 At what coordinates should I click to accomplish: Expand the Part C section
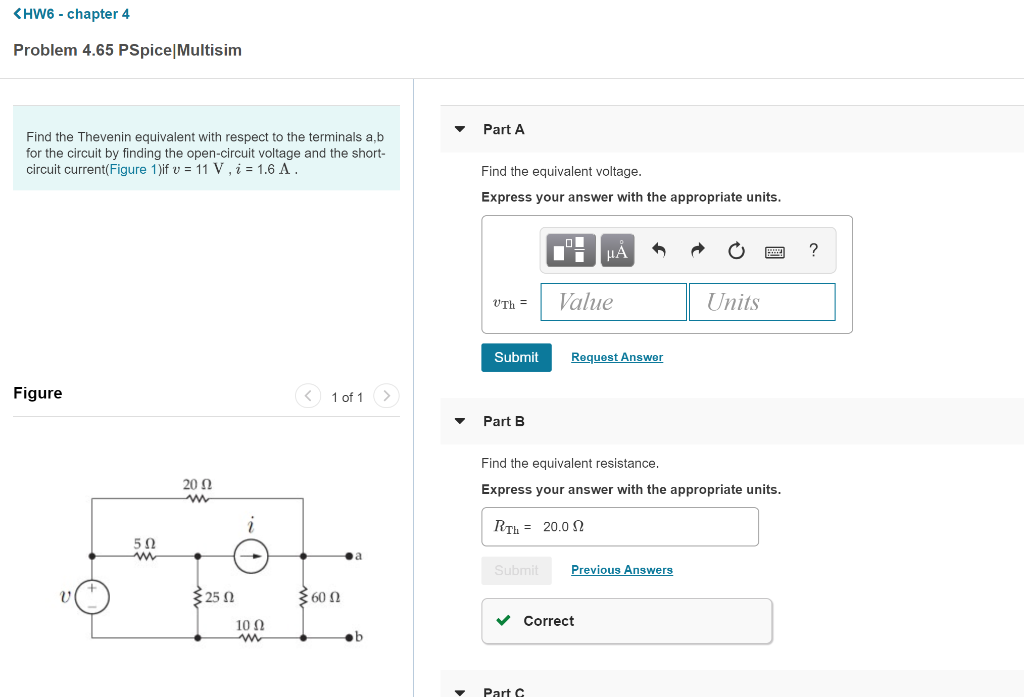[x=459, y=691]
